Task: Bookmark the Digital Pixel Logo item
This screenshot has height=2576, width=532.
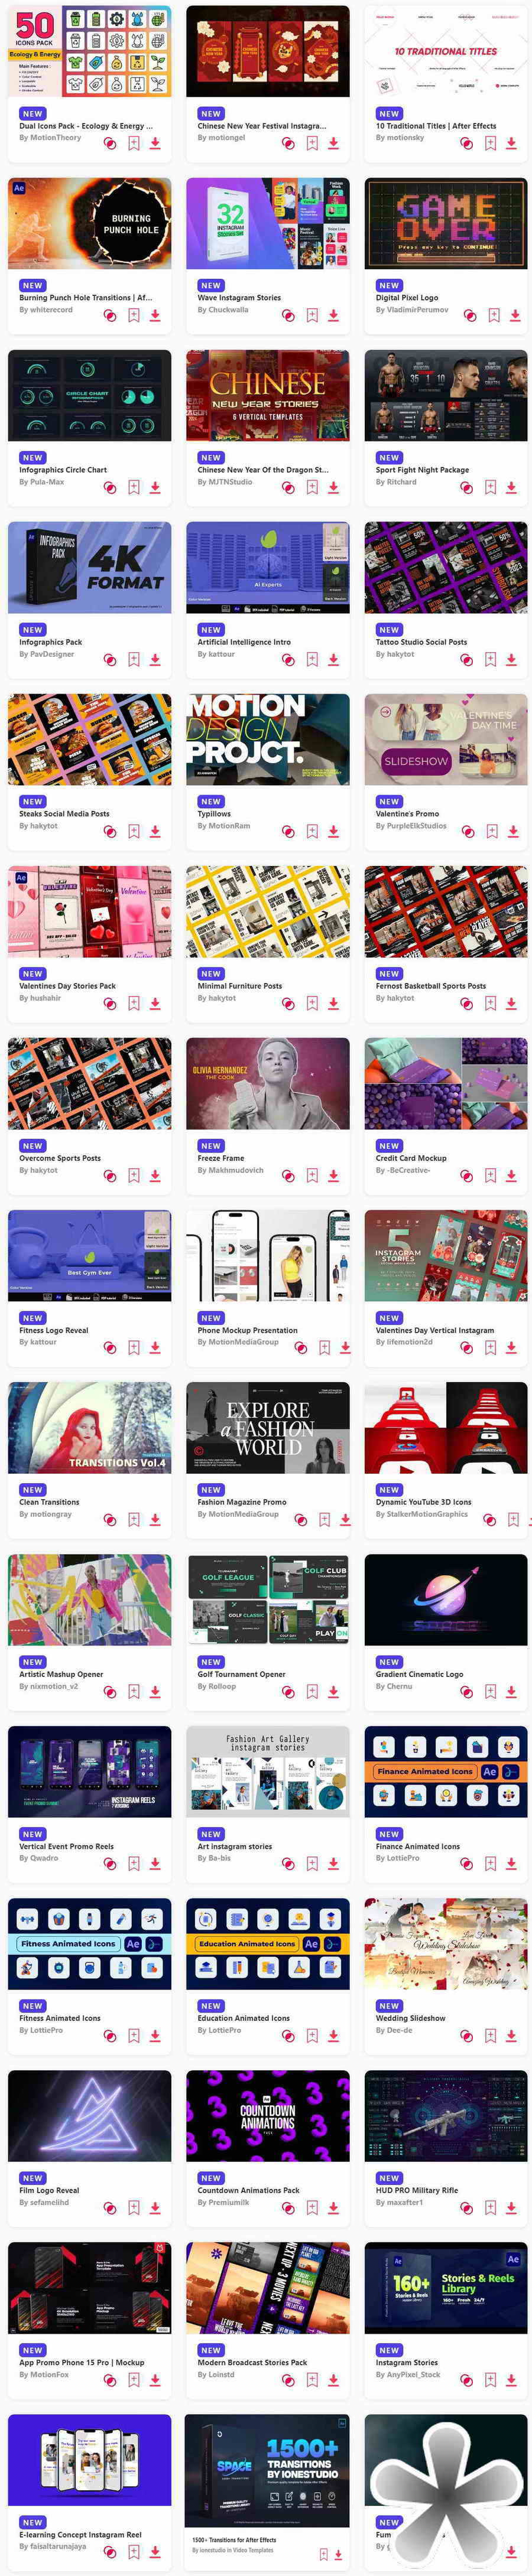Action: [494, 316]
